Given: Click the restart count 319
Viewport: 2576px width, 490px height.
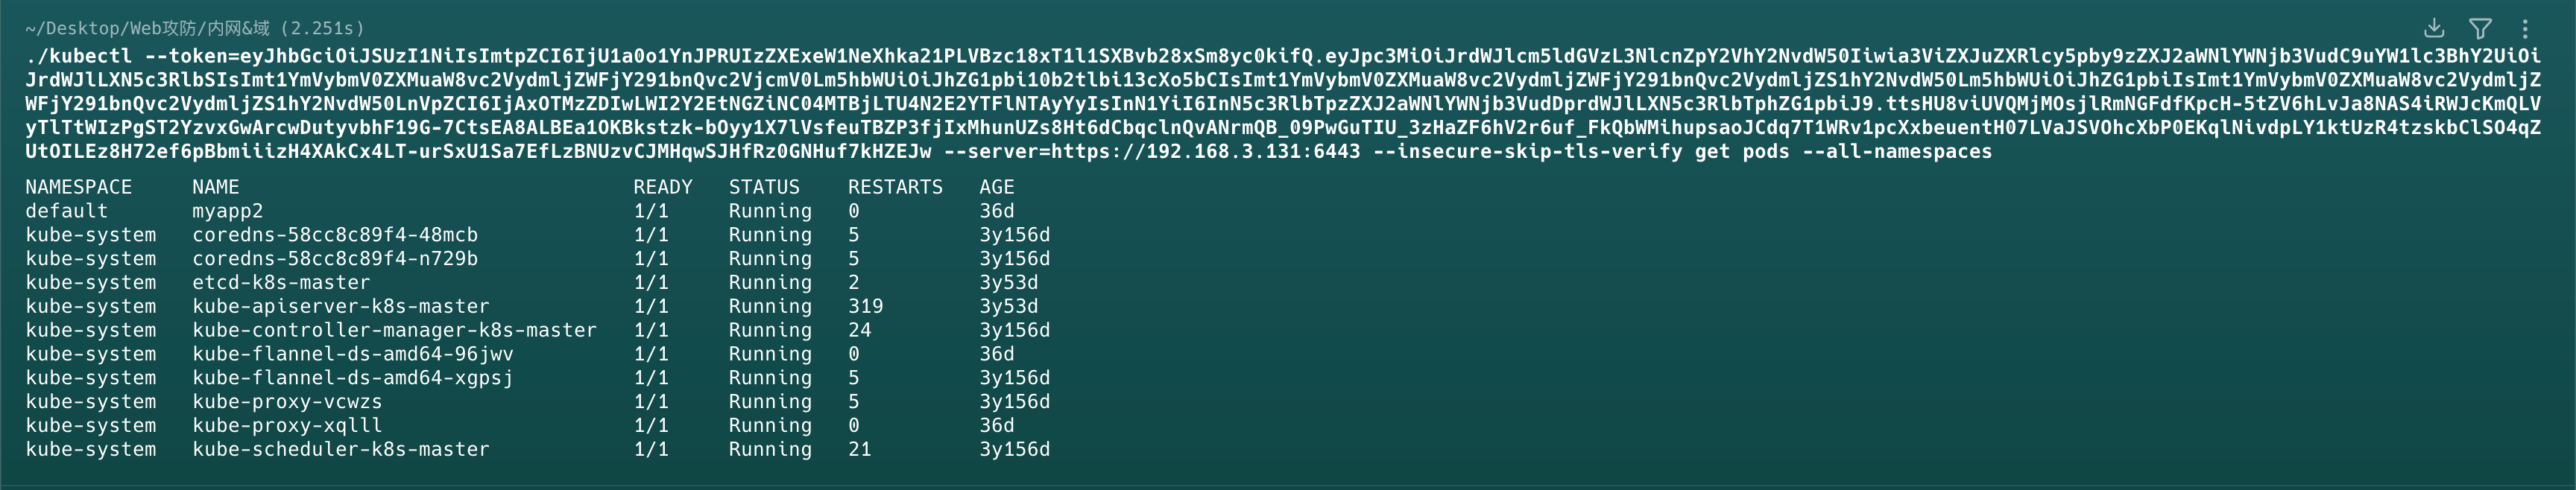Looking at the screenshot, I should click(865, 306).
